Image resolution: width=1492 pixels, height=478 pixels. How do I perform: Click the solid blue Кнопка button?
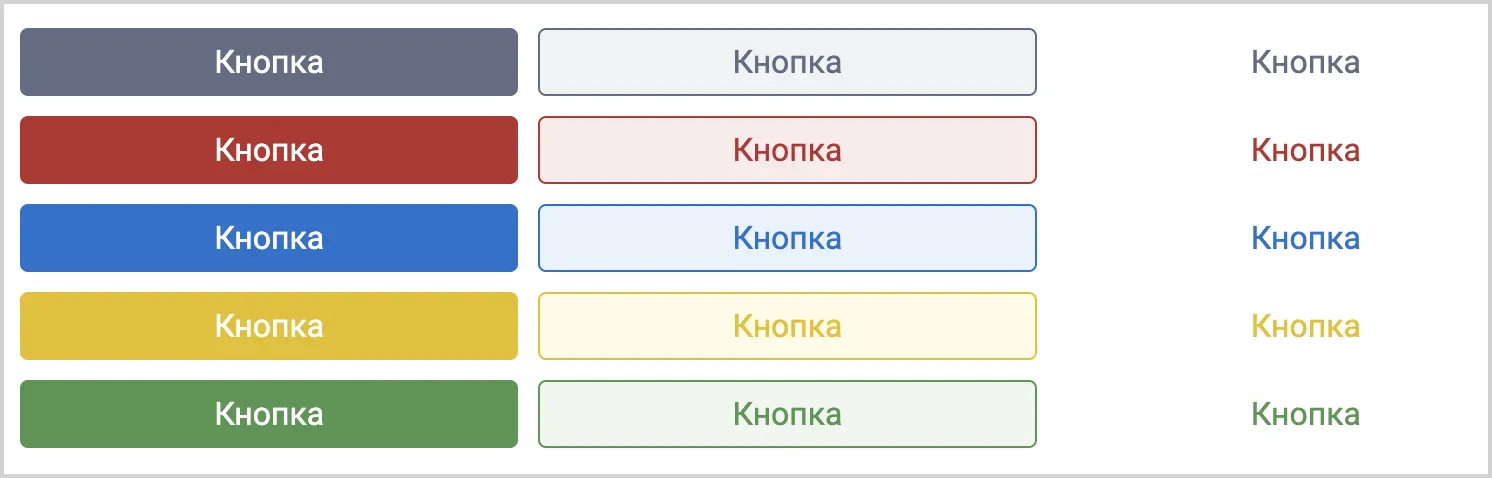(269, 238)
